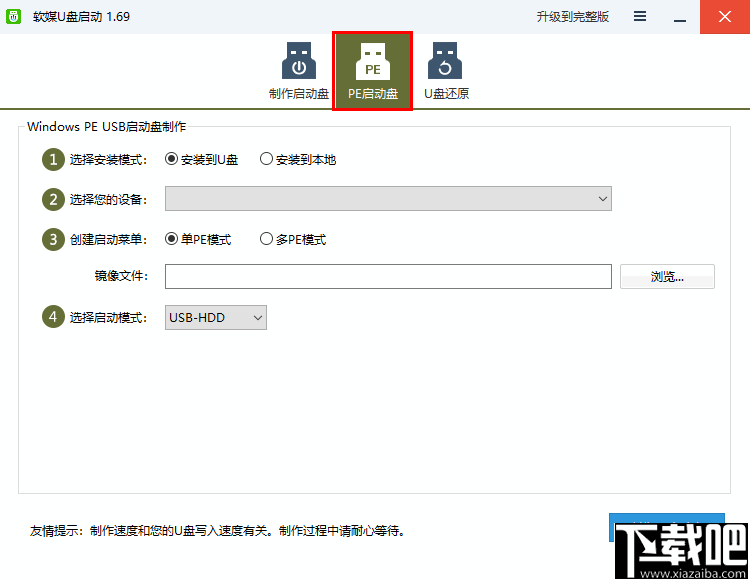Open the USB-HDD boot mode dropdown

click(x=216, y=318)
